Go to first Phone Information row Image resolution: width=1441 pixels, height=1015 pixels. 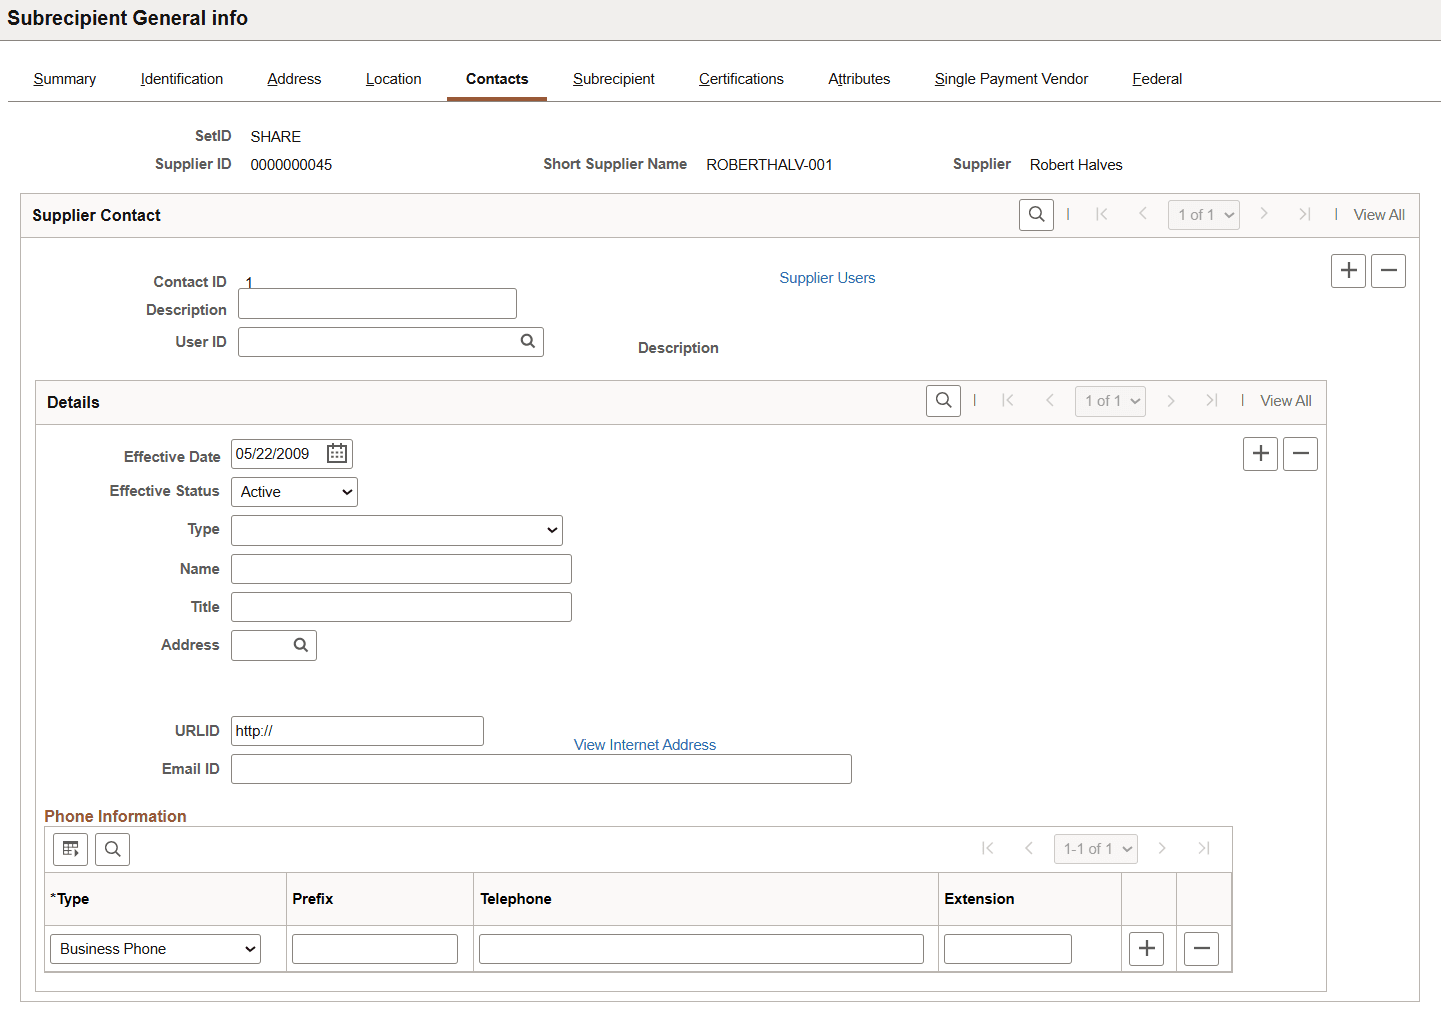click(988, 848)
